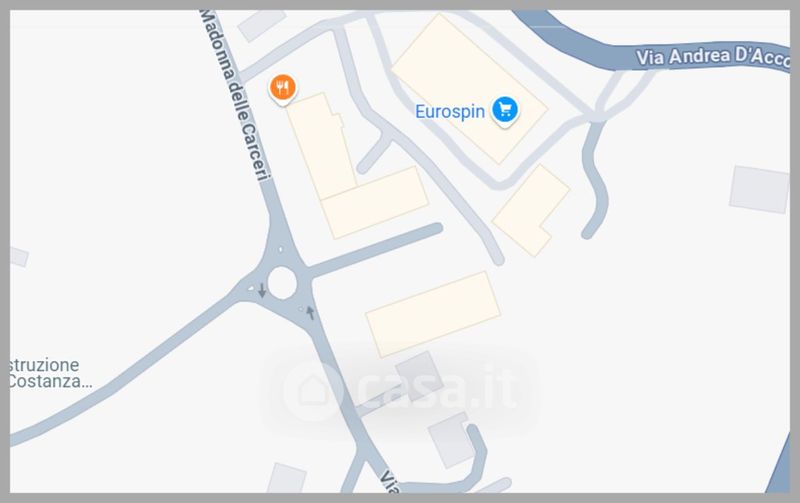
Task: Open the Eurospin place label
Action: pyautogui.click(x=449, y=112)
